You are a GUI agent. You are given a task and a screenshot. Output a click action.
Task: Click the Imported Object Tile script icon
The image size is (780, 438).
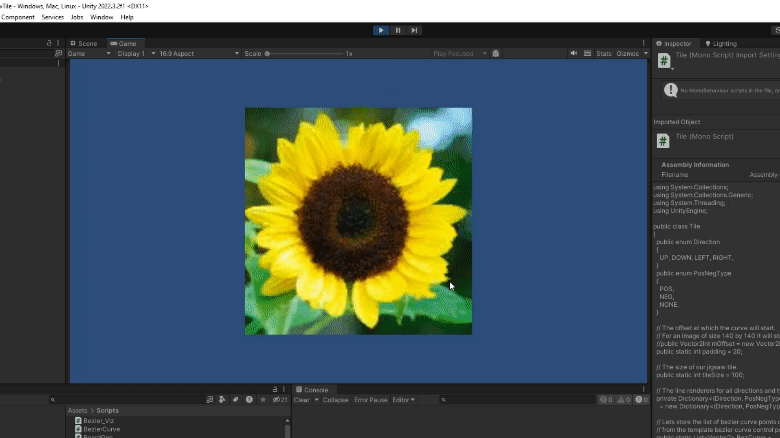[663, 141]
